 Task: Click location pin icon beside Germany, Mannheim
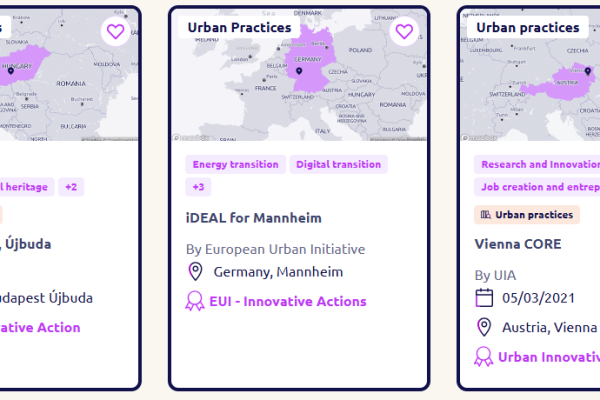coord(196,272)
